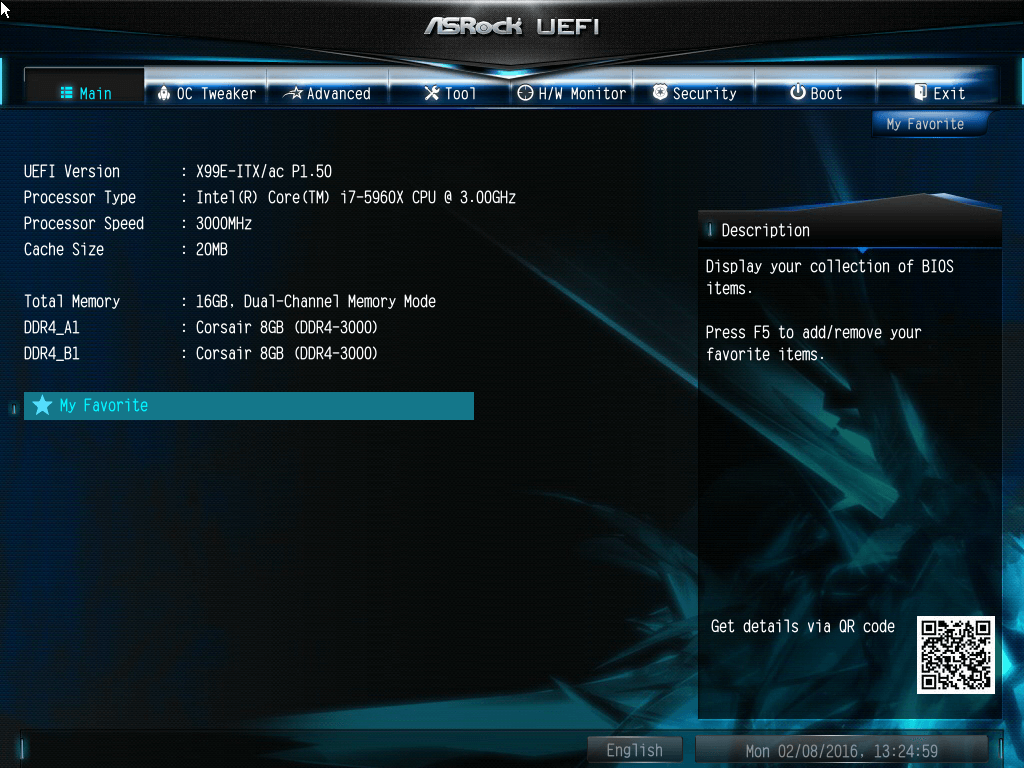Change language using the English button

pyautogui.click(x=634, y=750)
